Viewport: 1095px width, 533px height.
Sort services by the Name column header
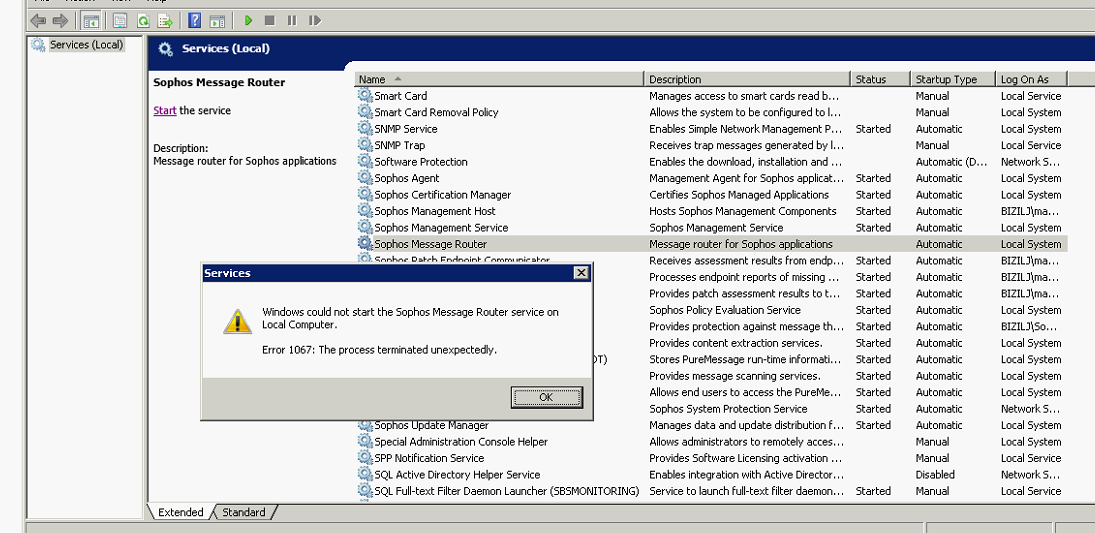coord(499,79)
